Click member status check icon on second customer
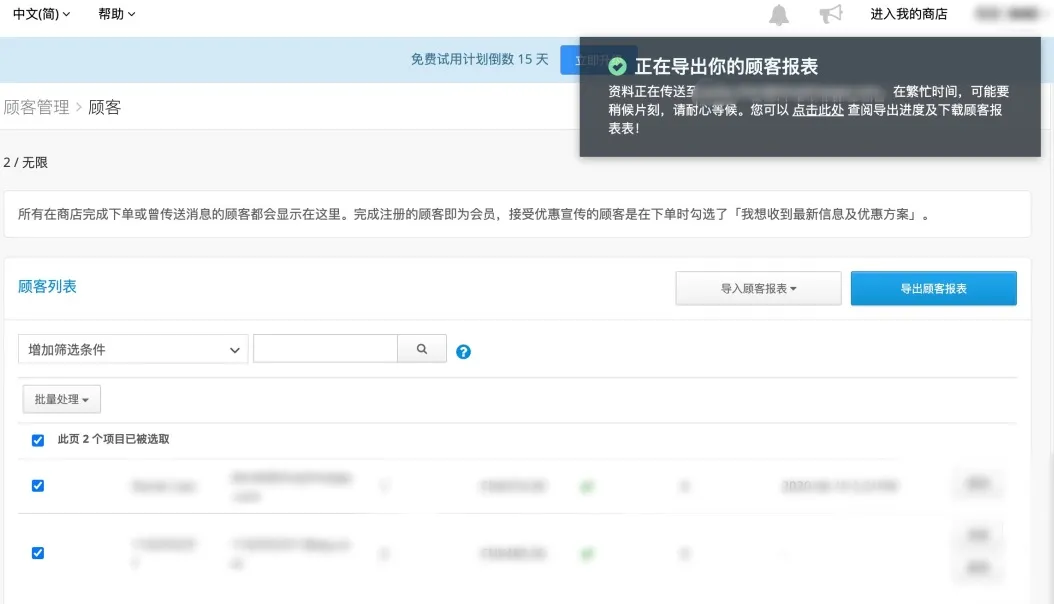This screenshot has height=604, width=1054. [587, 553]
